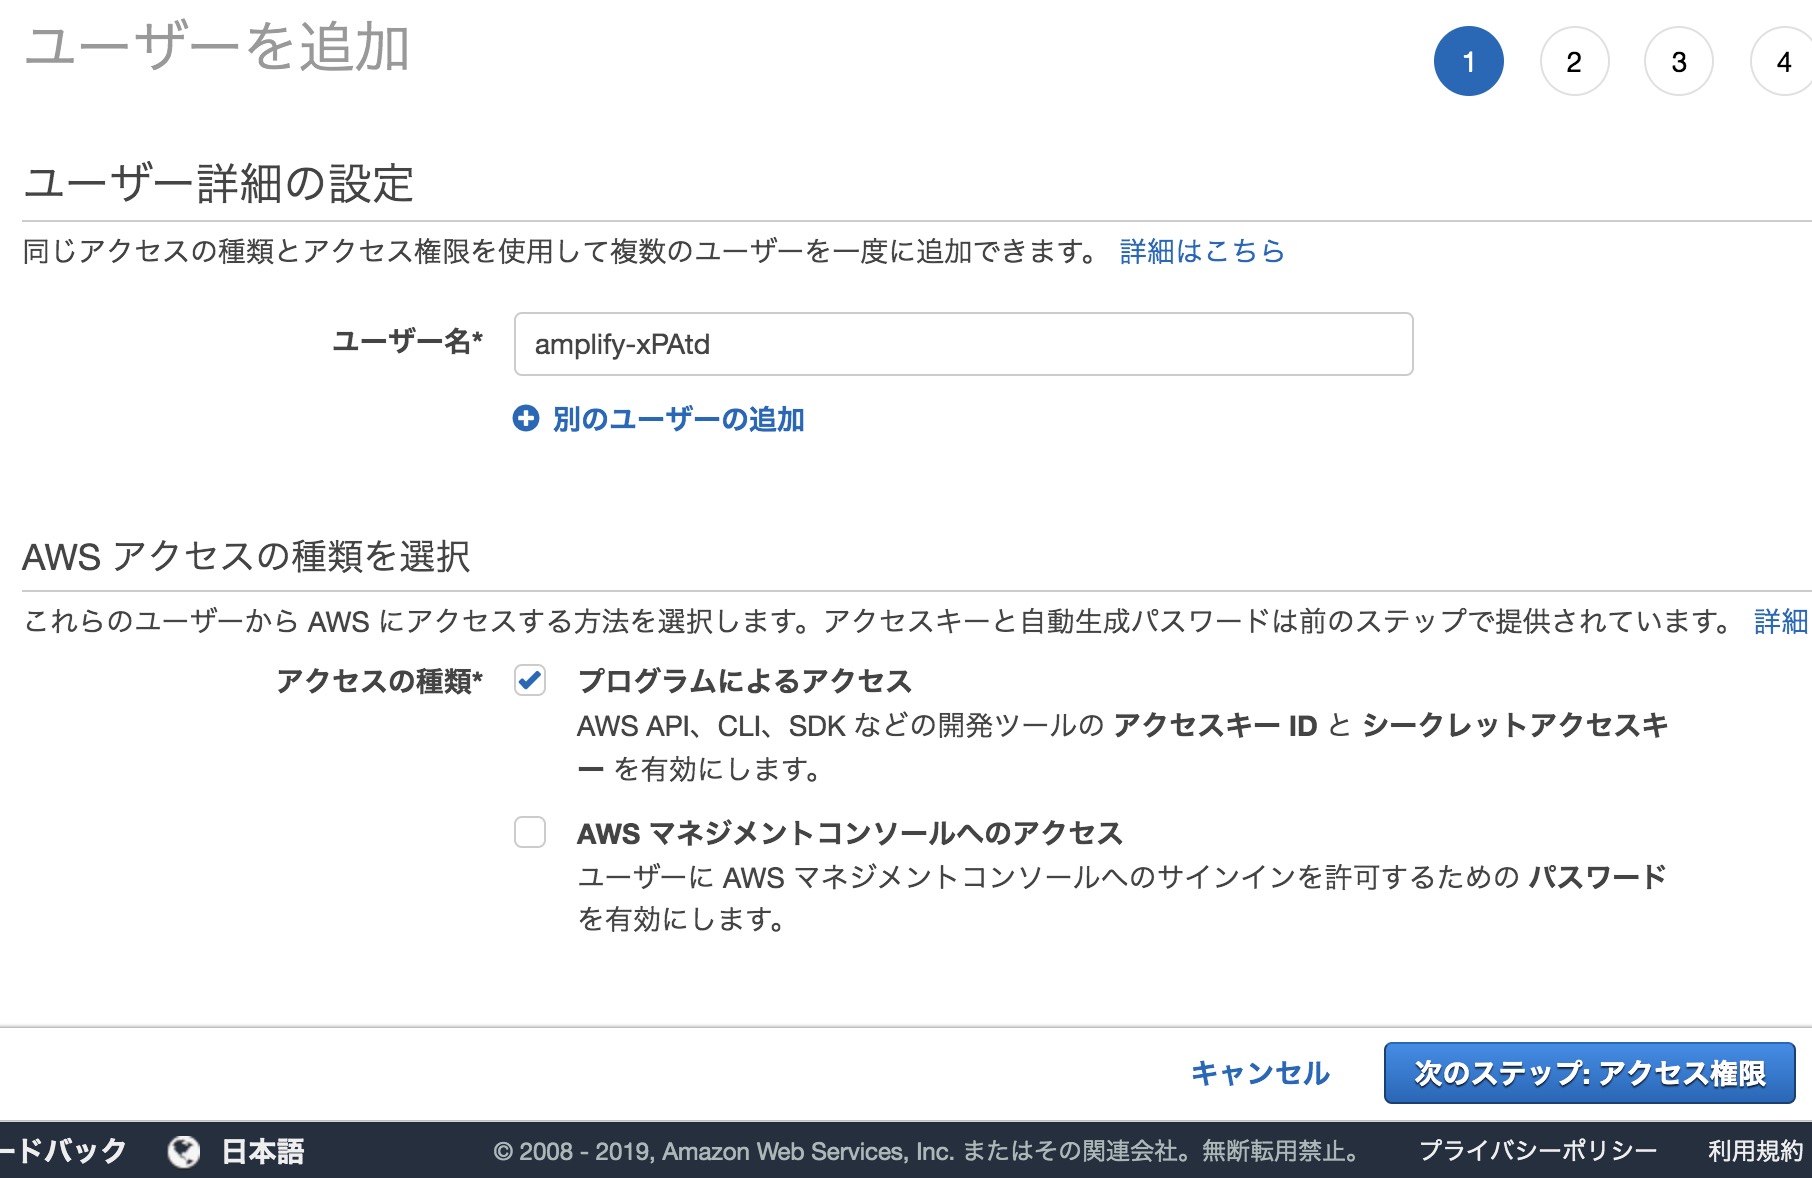Click the AWS アクセスの種類を選択 heading
Viewport: 1812px width, 1178px height.
coord(246,556)
